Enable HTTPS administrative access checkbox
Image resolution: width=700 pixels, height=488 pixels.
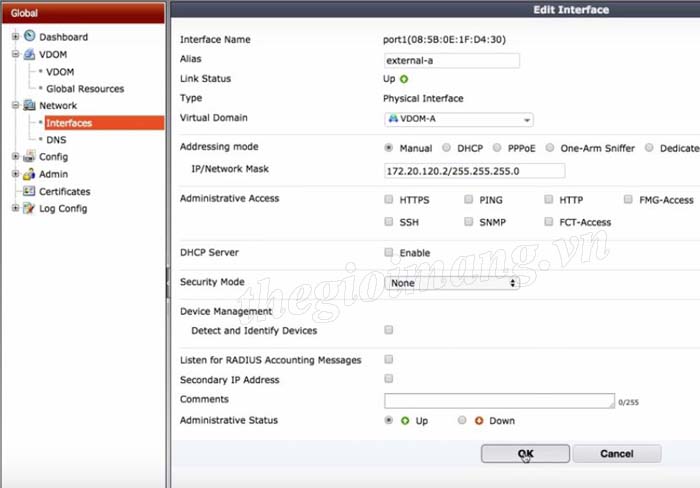(x=389, y=200)
